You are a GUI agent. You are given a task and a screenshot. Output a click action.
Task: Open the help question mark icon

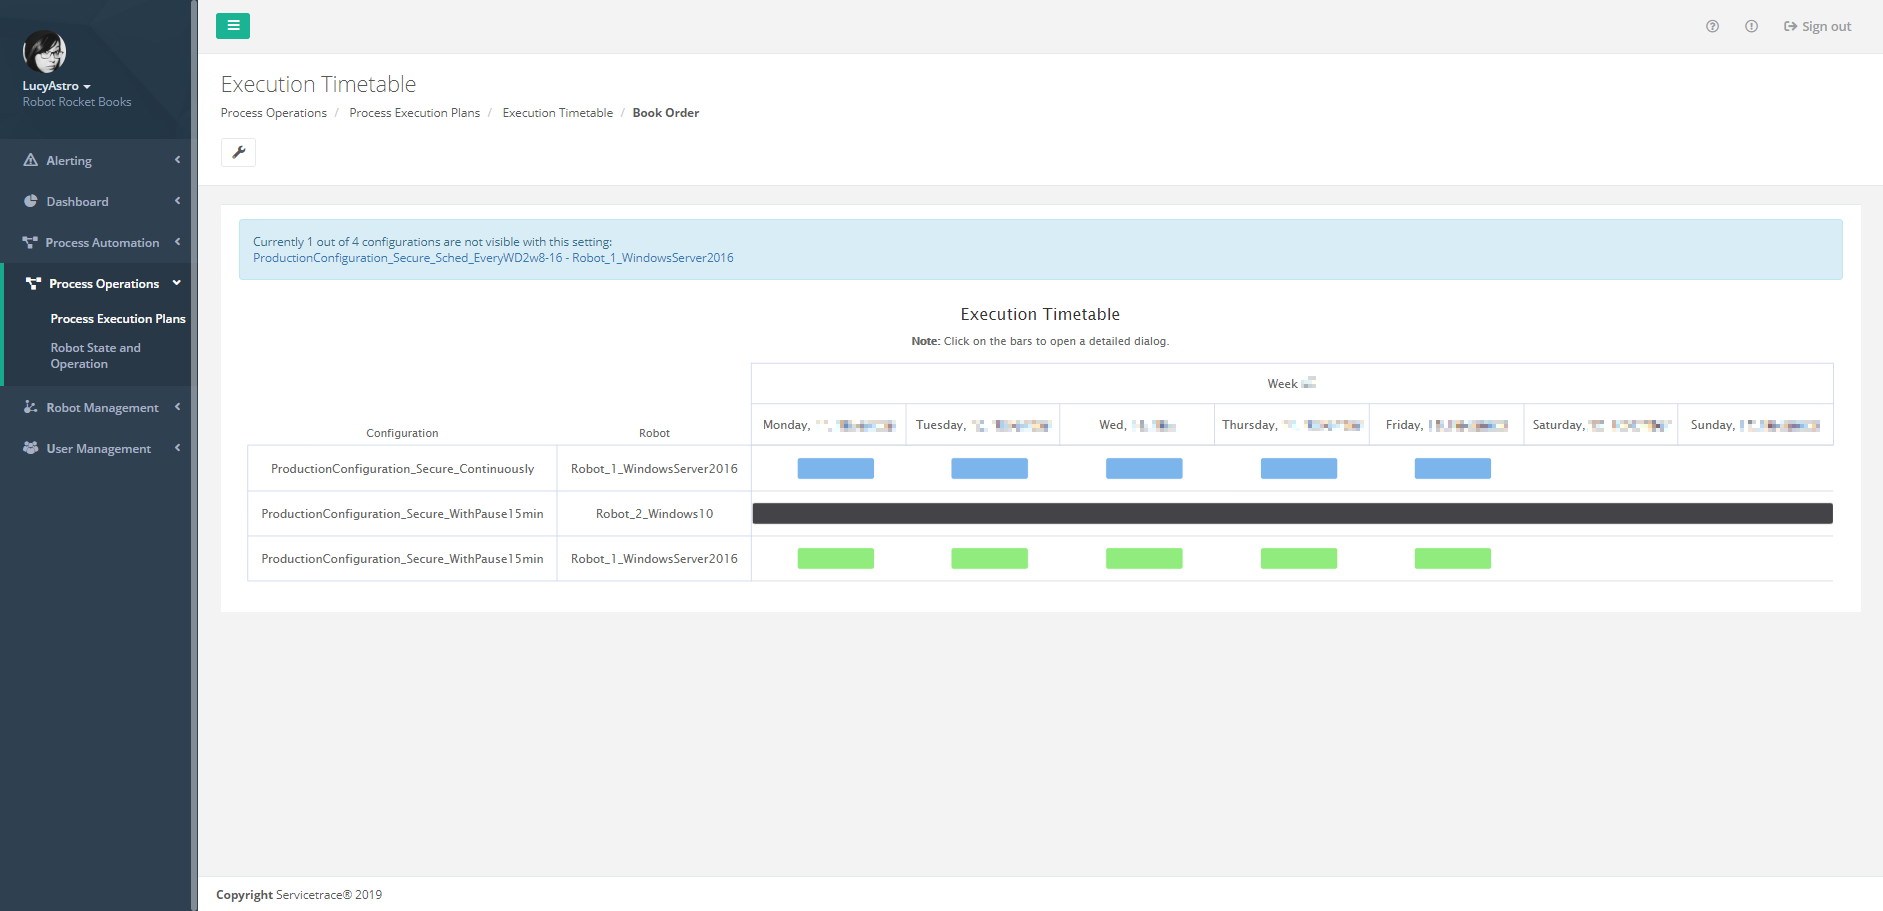pyautogui.click(x=1711, y=26)
